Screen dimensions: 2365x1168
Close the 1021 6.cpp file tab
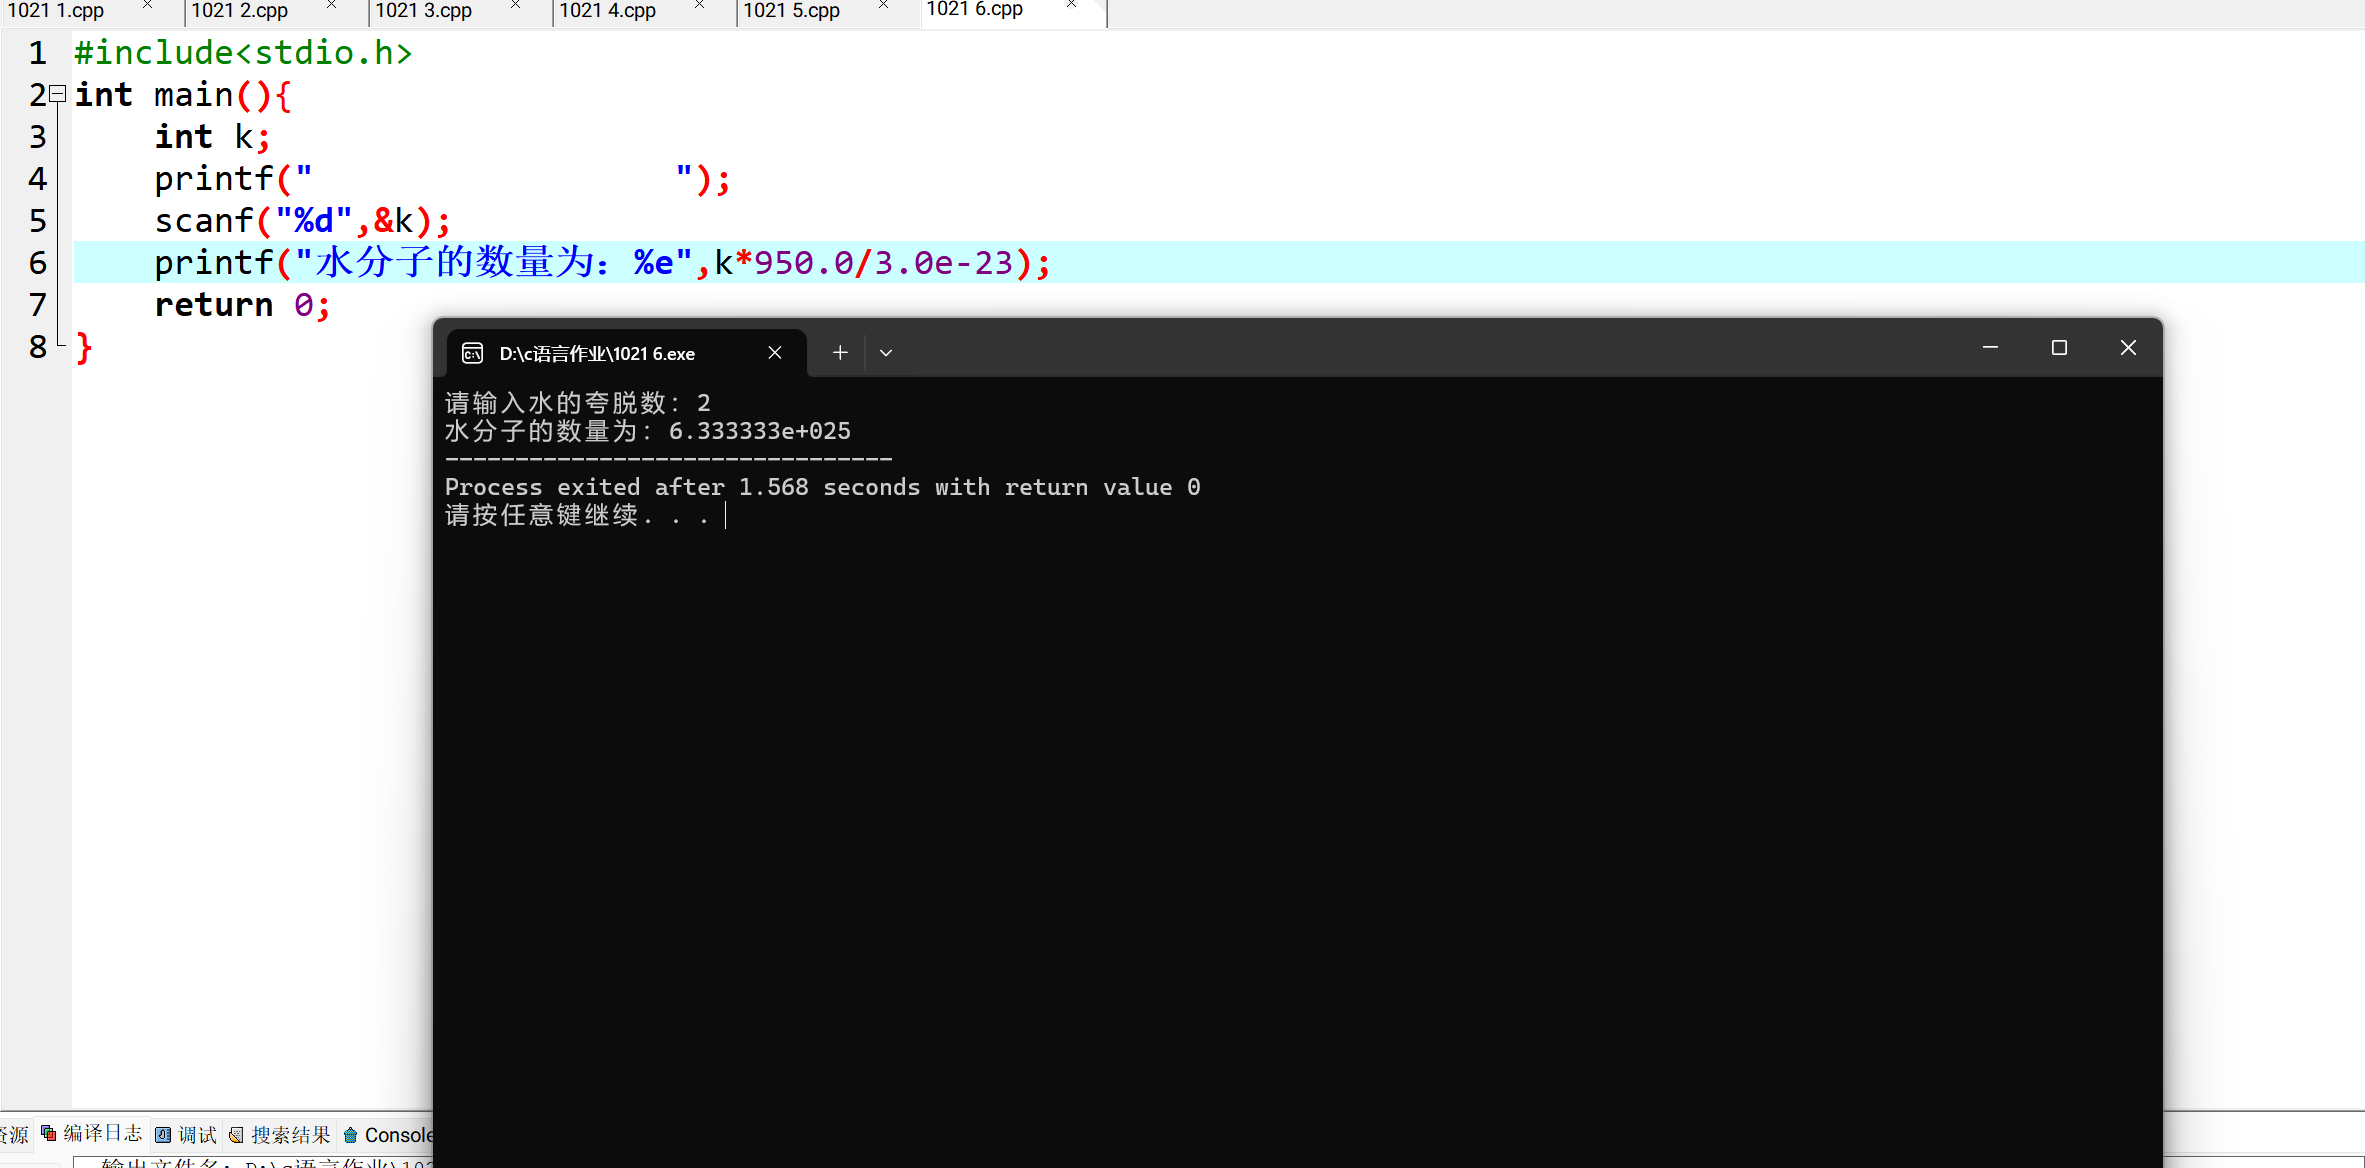click(1071, 6)
